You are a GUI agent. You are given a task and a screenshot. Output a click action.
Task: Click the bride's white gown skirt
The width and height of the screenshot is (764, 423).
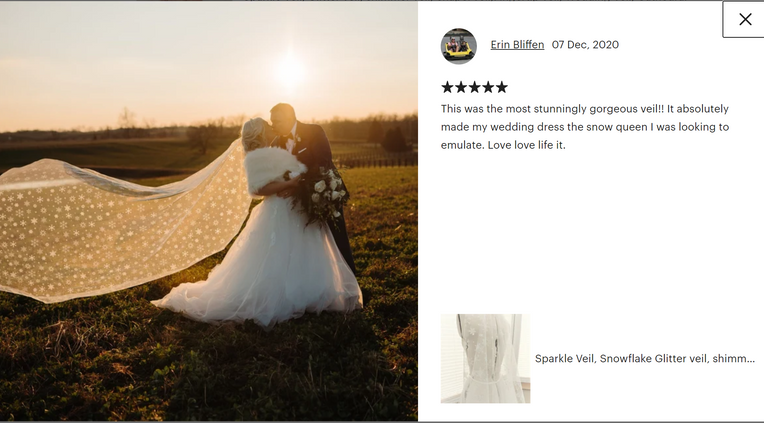click(263, 263)
